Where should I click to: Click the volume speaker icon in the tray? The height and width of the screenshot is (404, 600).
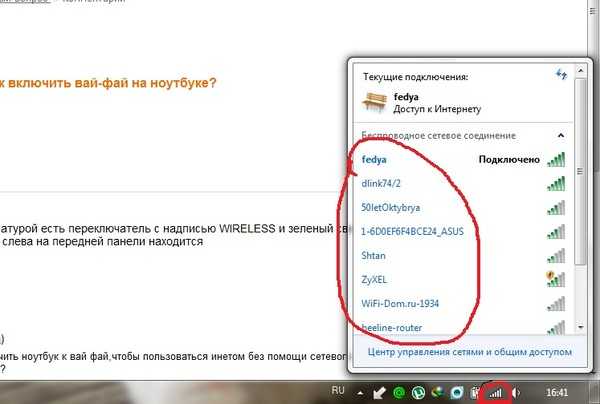[x=516, y=393]
